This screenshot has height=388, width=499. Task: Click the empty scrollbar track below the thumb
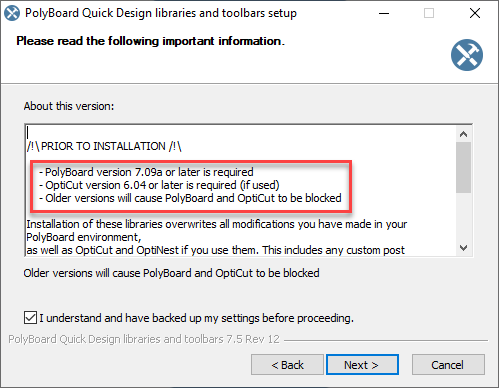tap(463, 217)
